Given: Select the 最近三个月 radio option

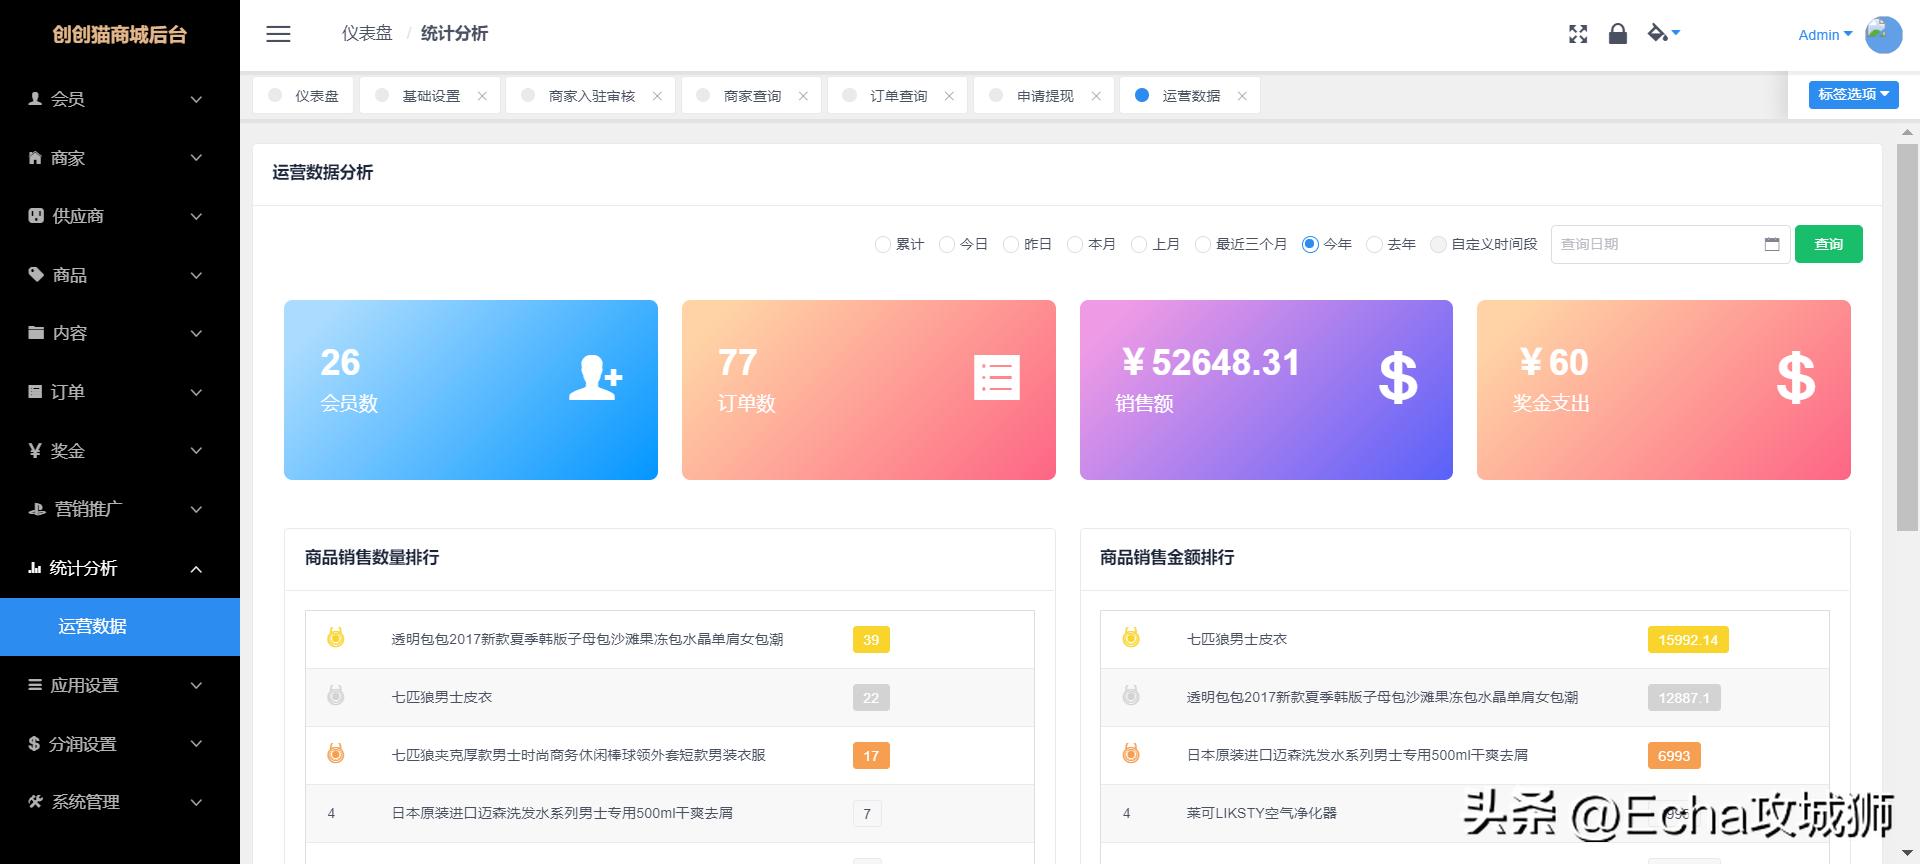Looking at the screenshot, I should pos(1202,244).
